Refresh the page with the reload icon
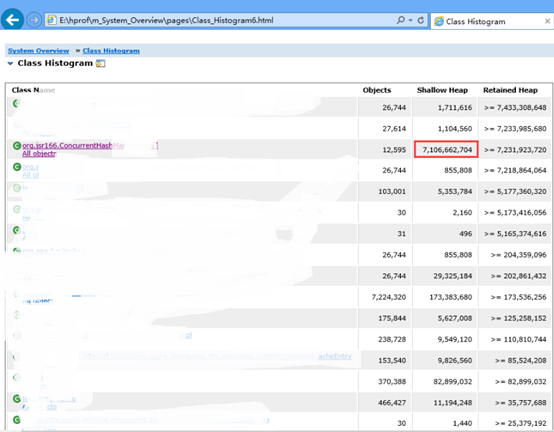The height and width of the screenshot is (432, 554). click(421, 20)
